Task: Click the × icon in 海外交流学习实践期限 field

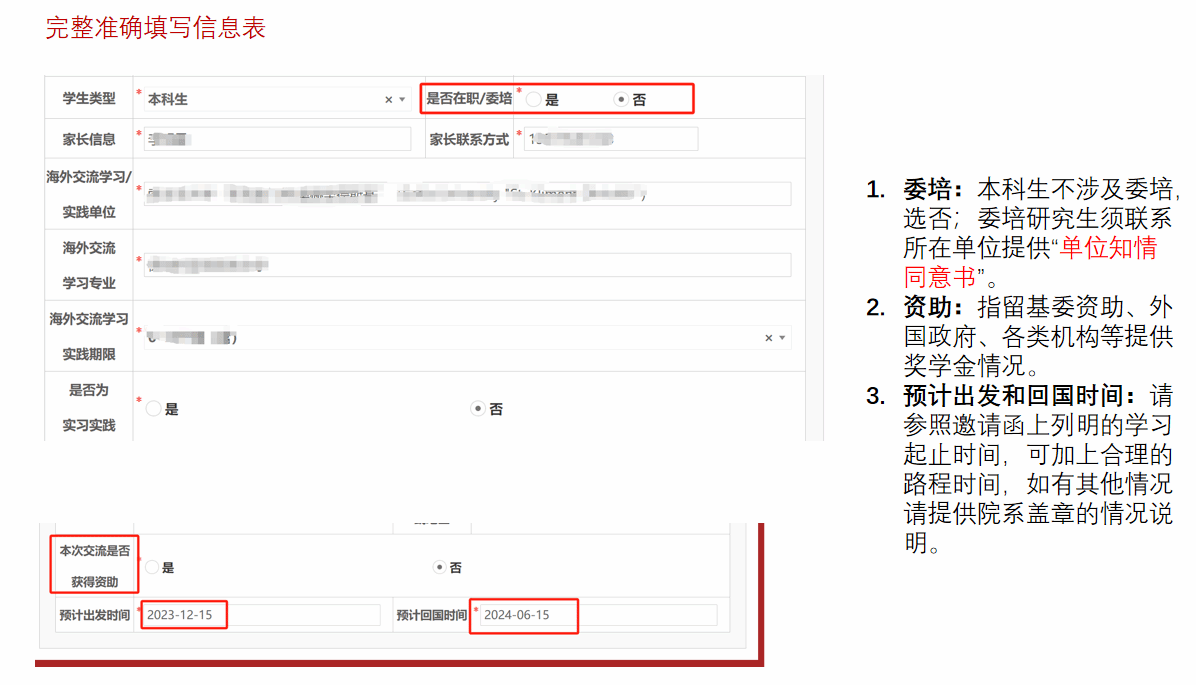Action: [x=768, y=338]
